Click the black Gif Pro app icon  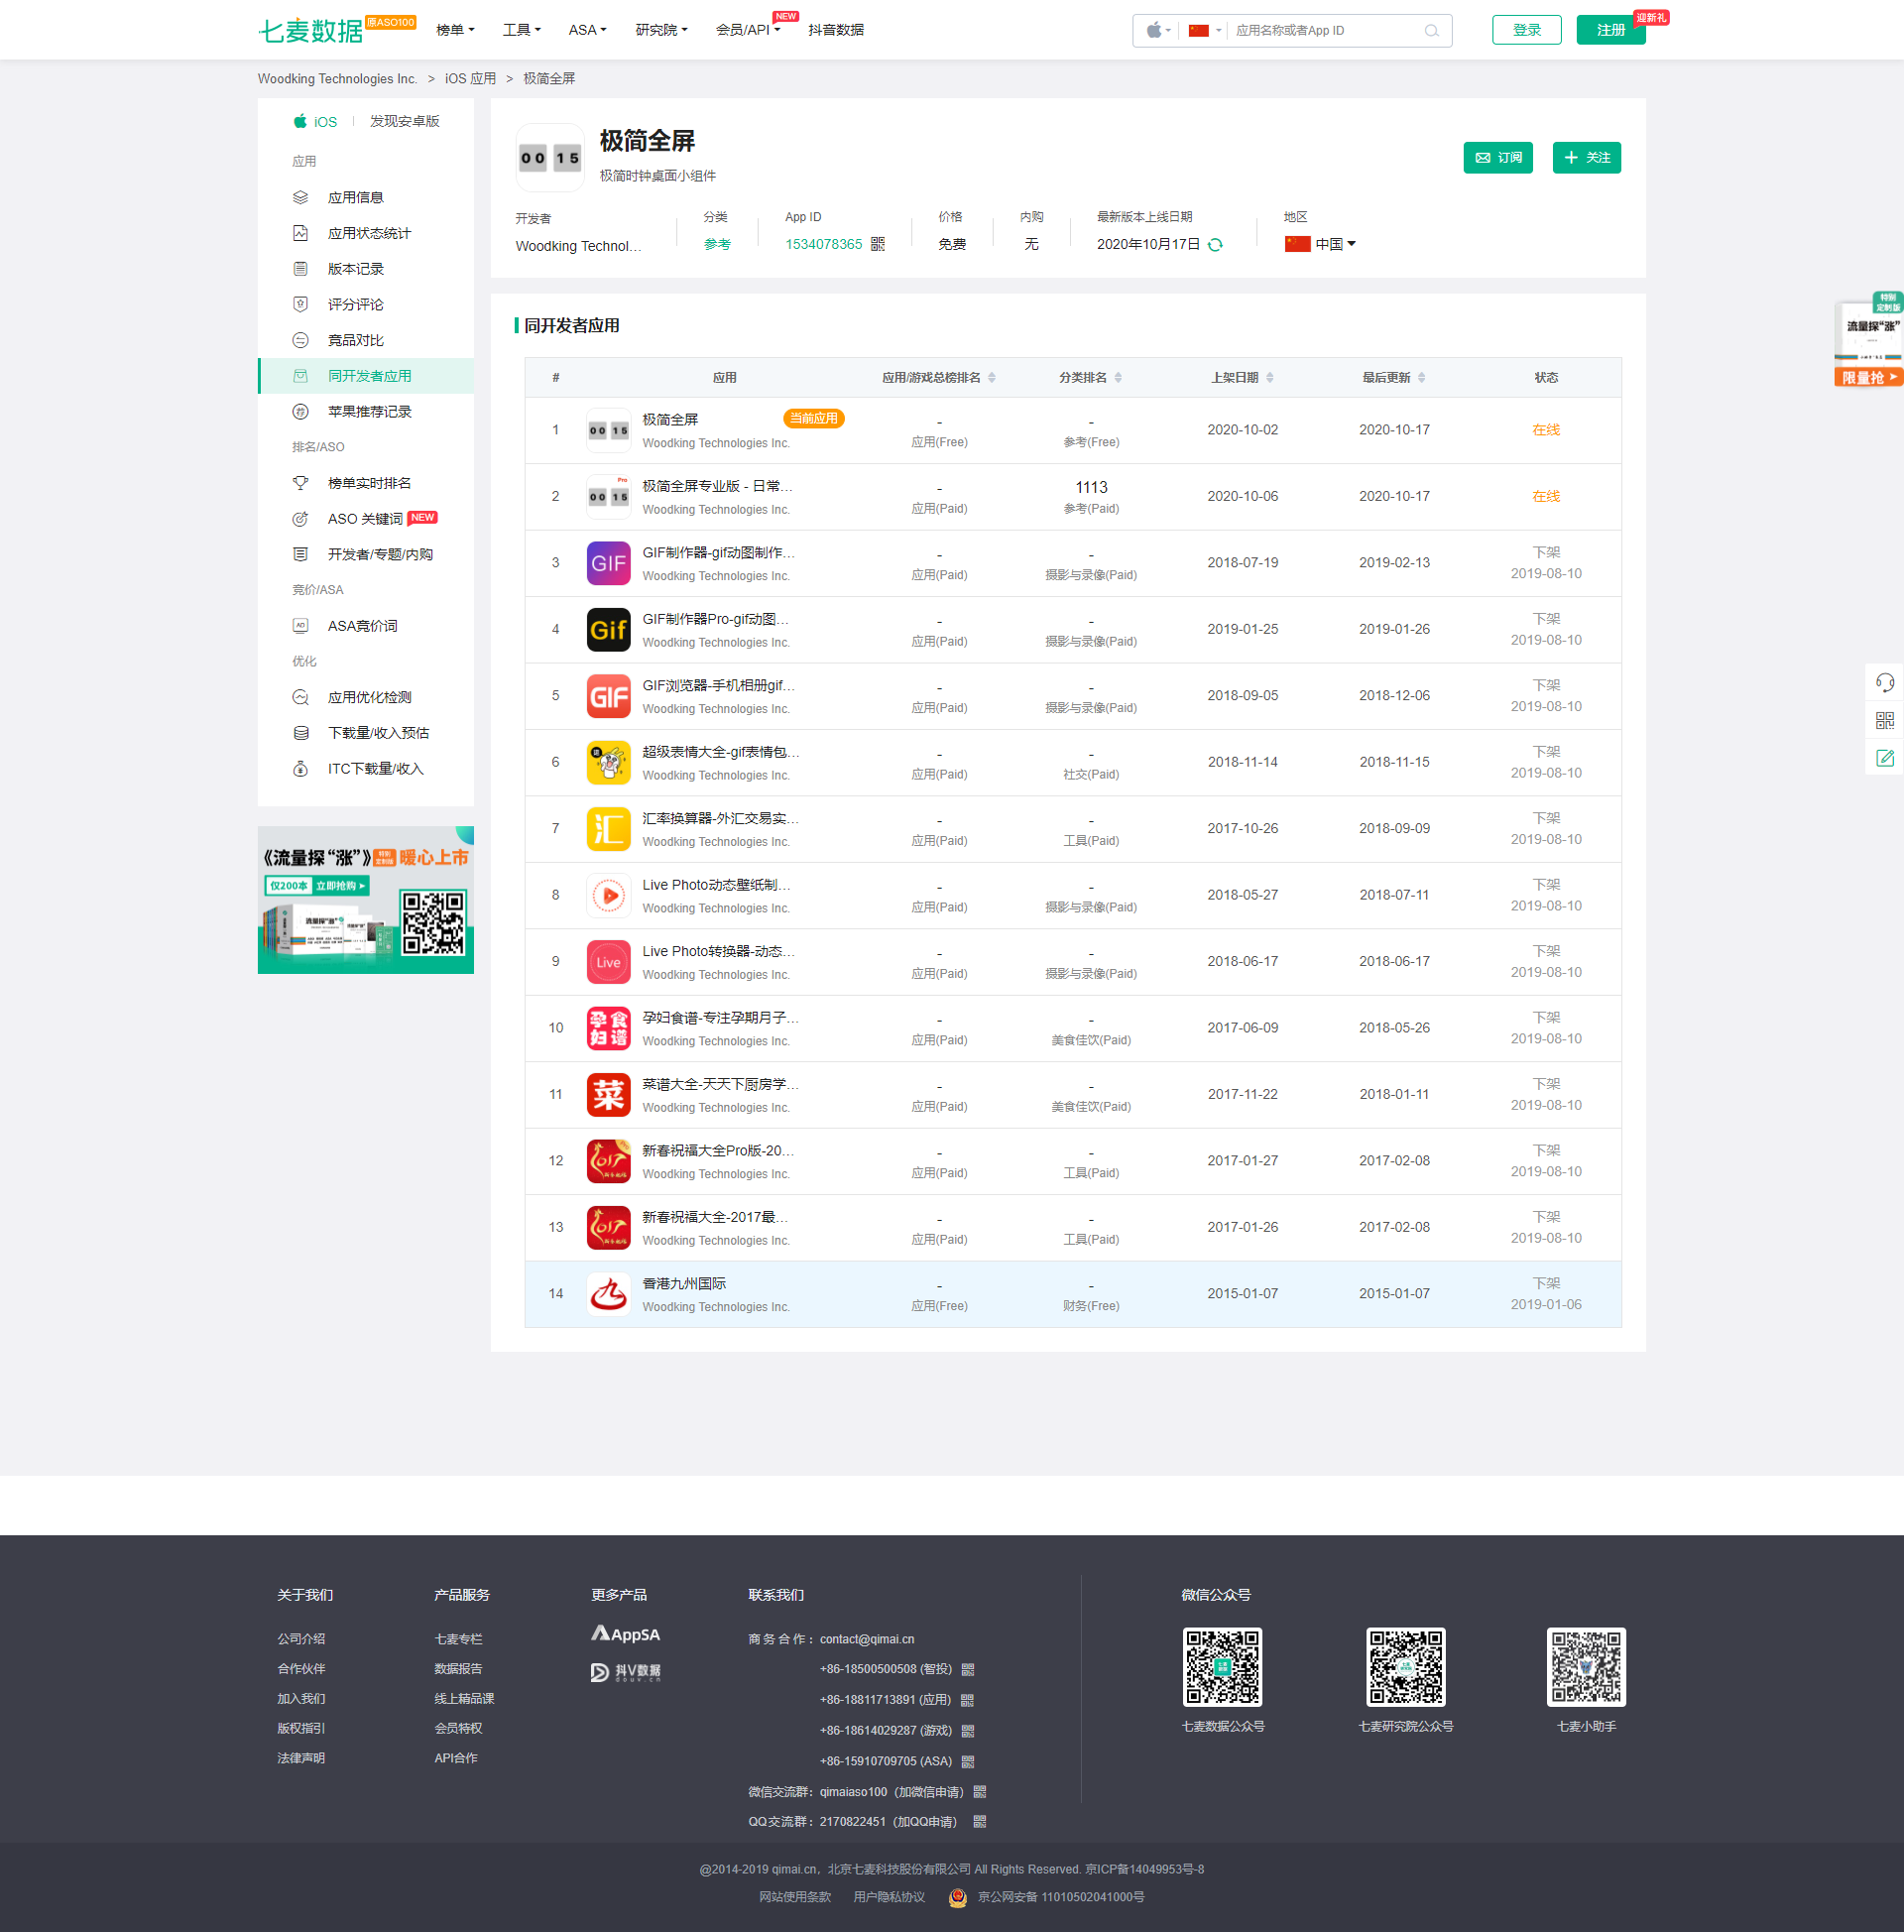[x=608, y=630]
